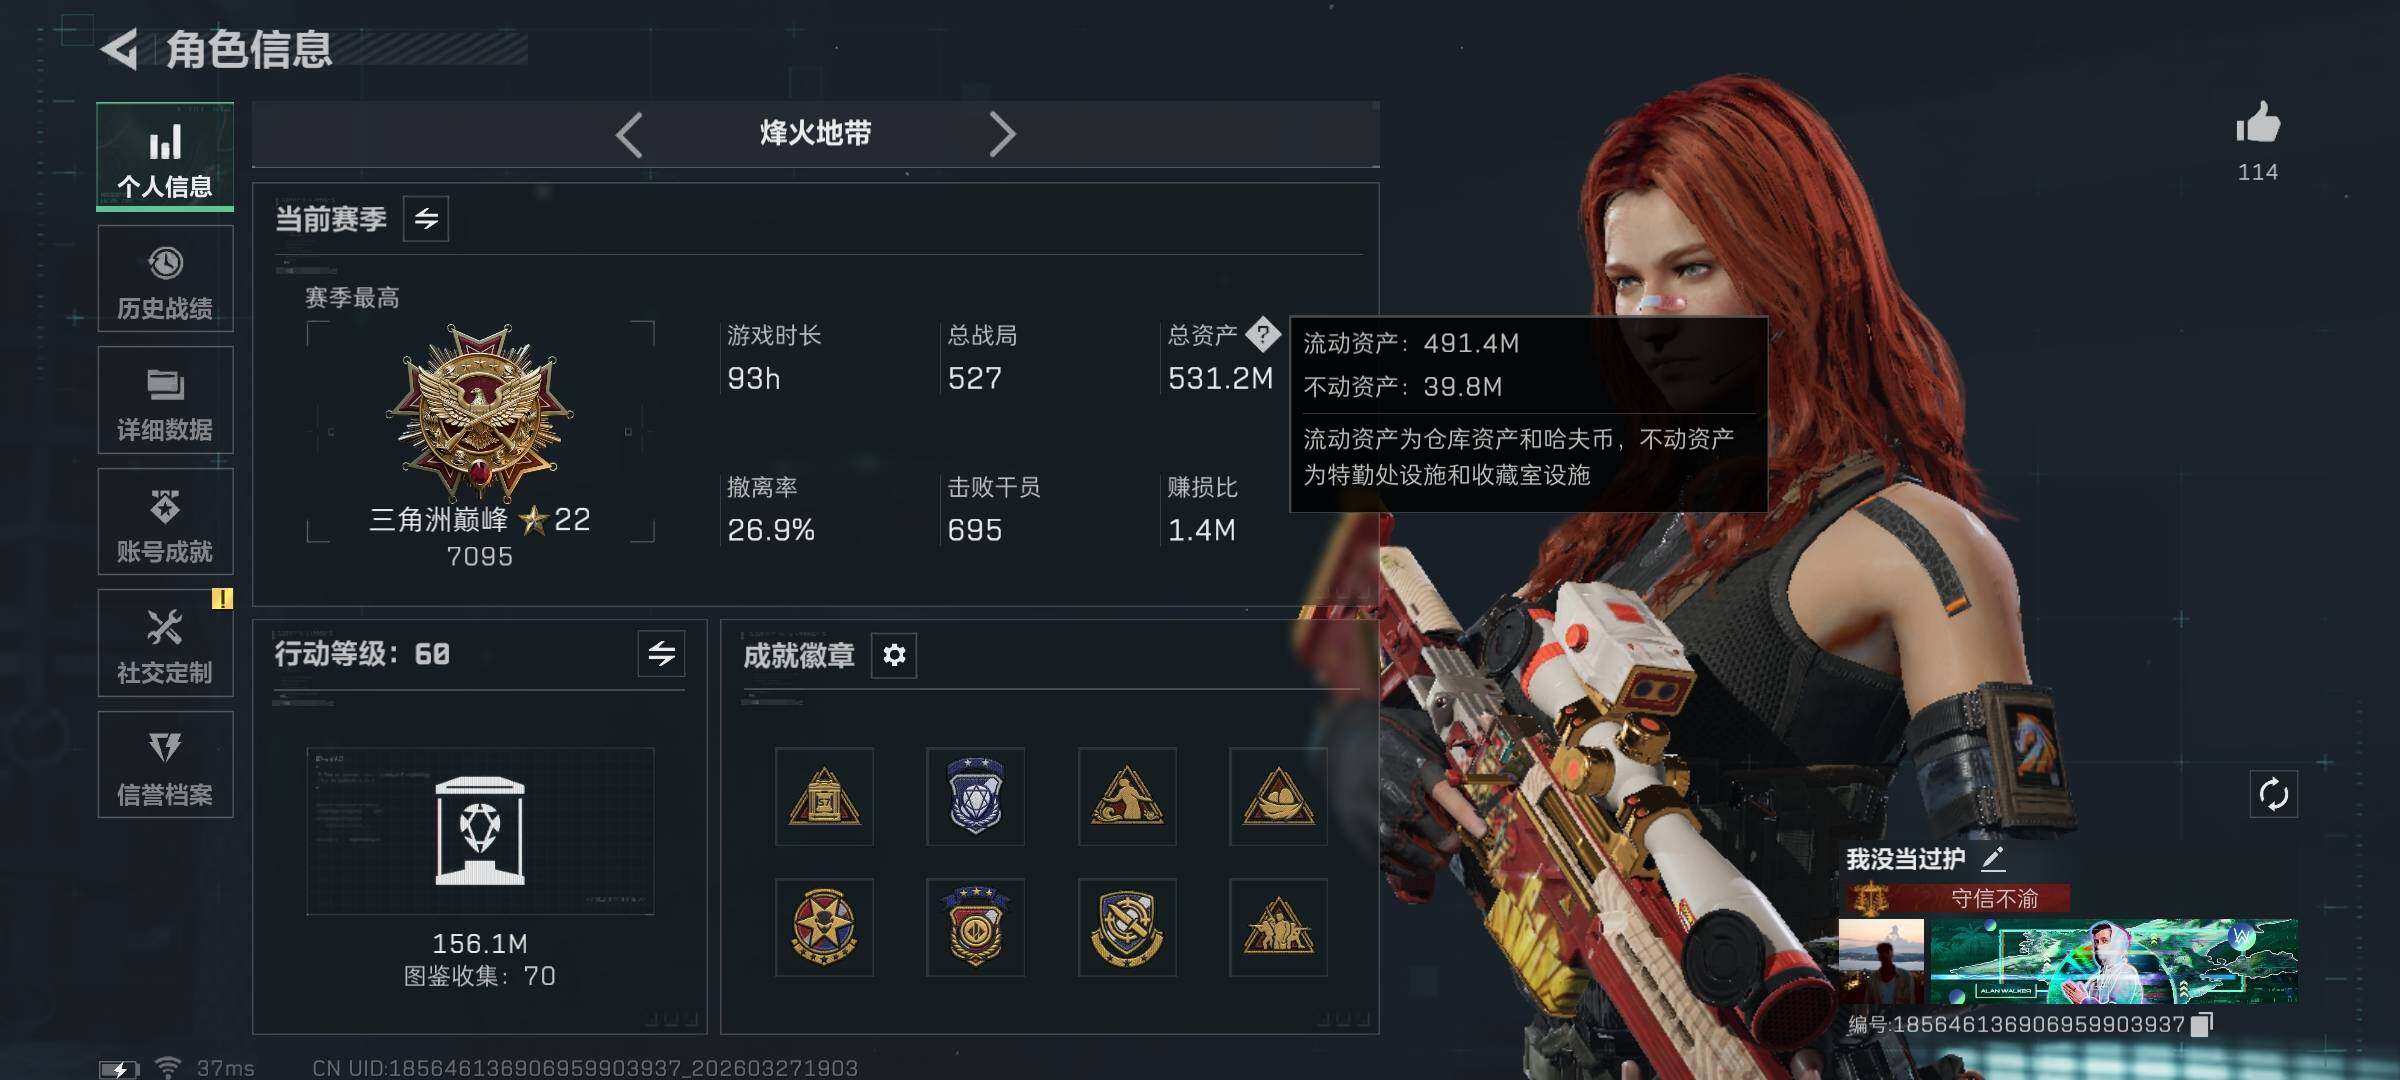Edit nickname pencil icon beside 我没当过护
Viewport: 2400px width, 1080px height.
pos(1993,858)
